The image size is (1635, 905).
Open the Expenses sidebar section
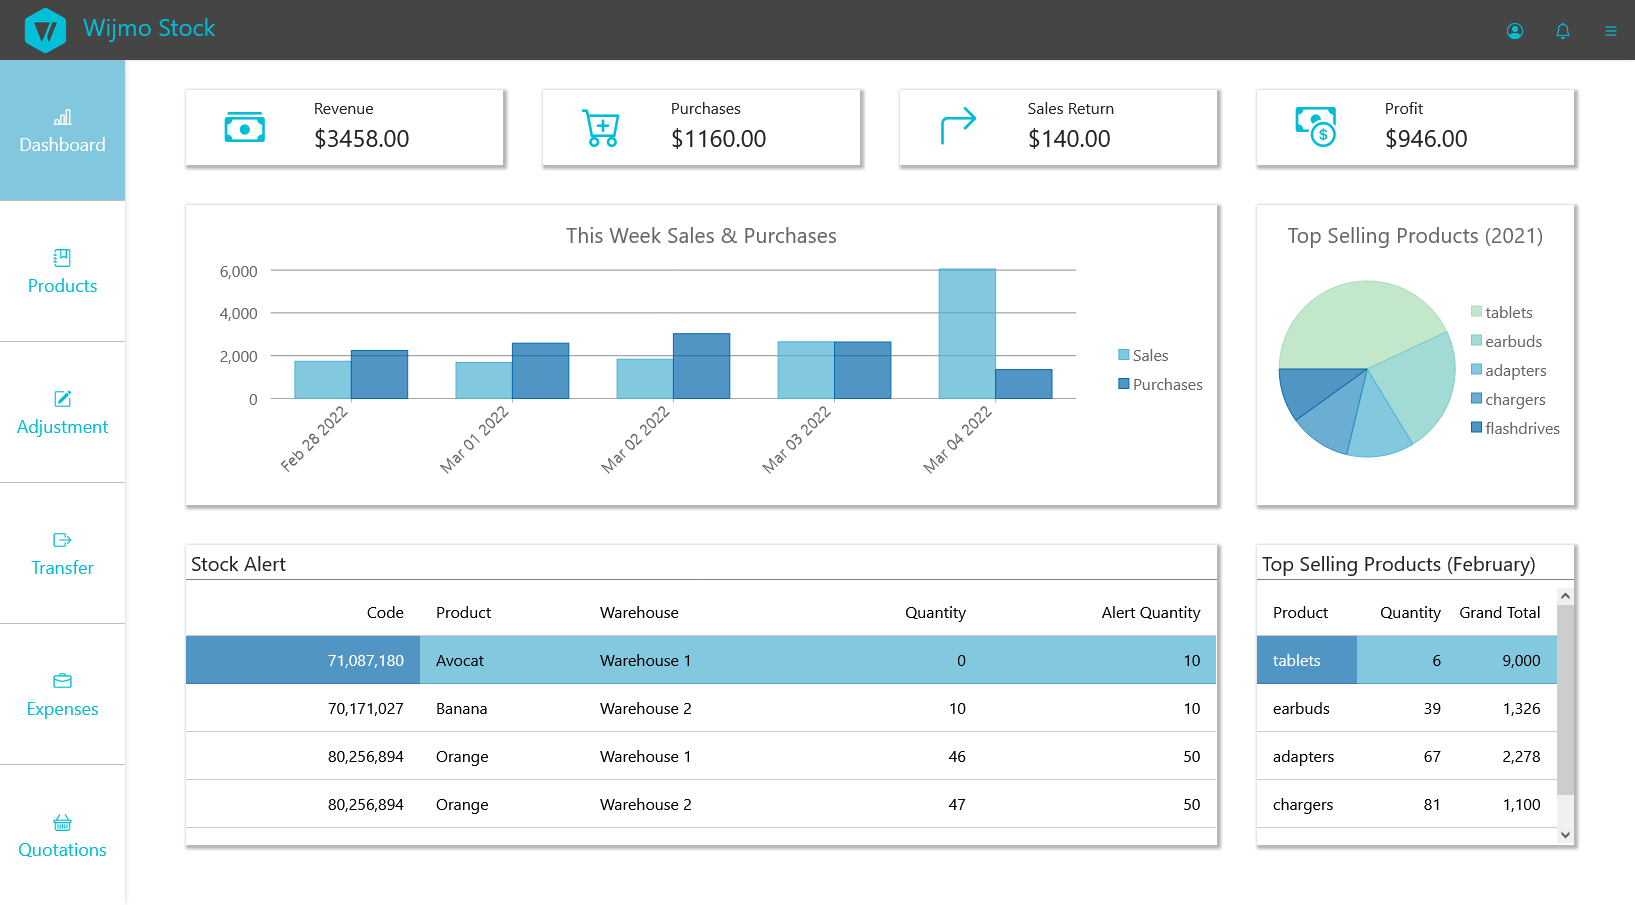62,695
